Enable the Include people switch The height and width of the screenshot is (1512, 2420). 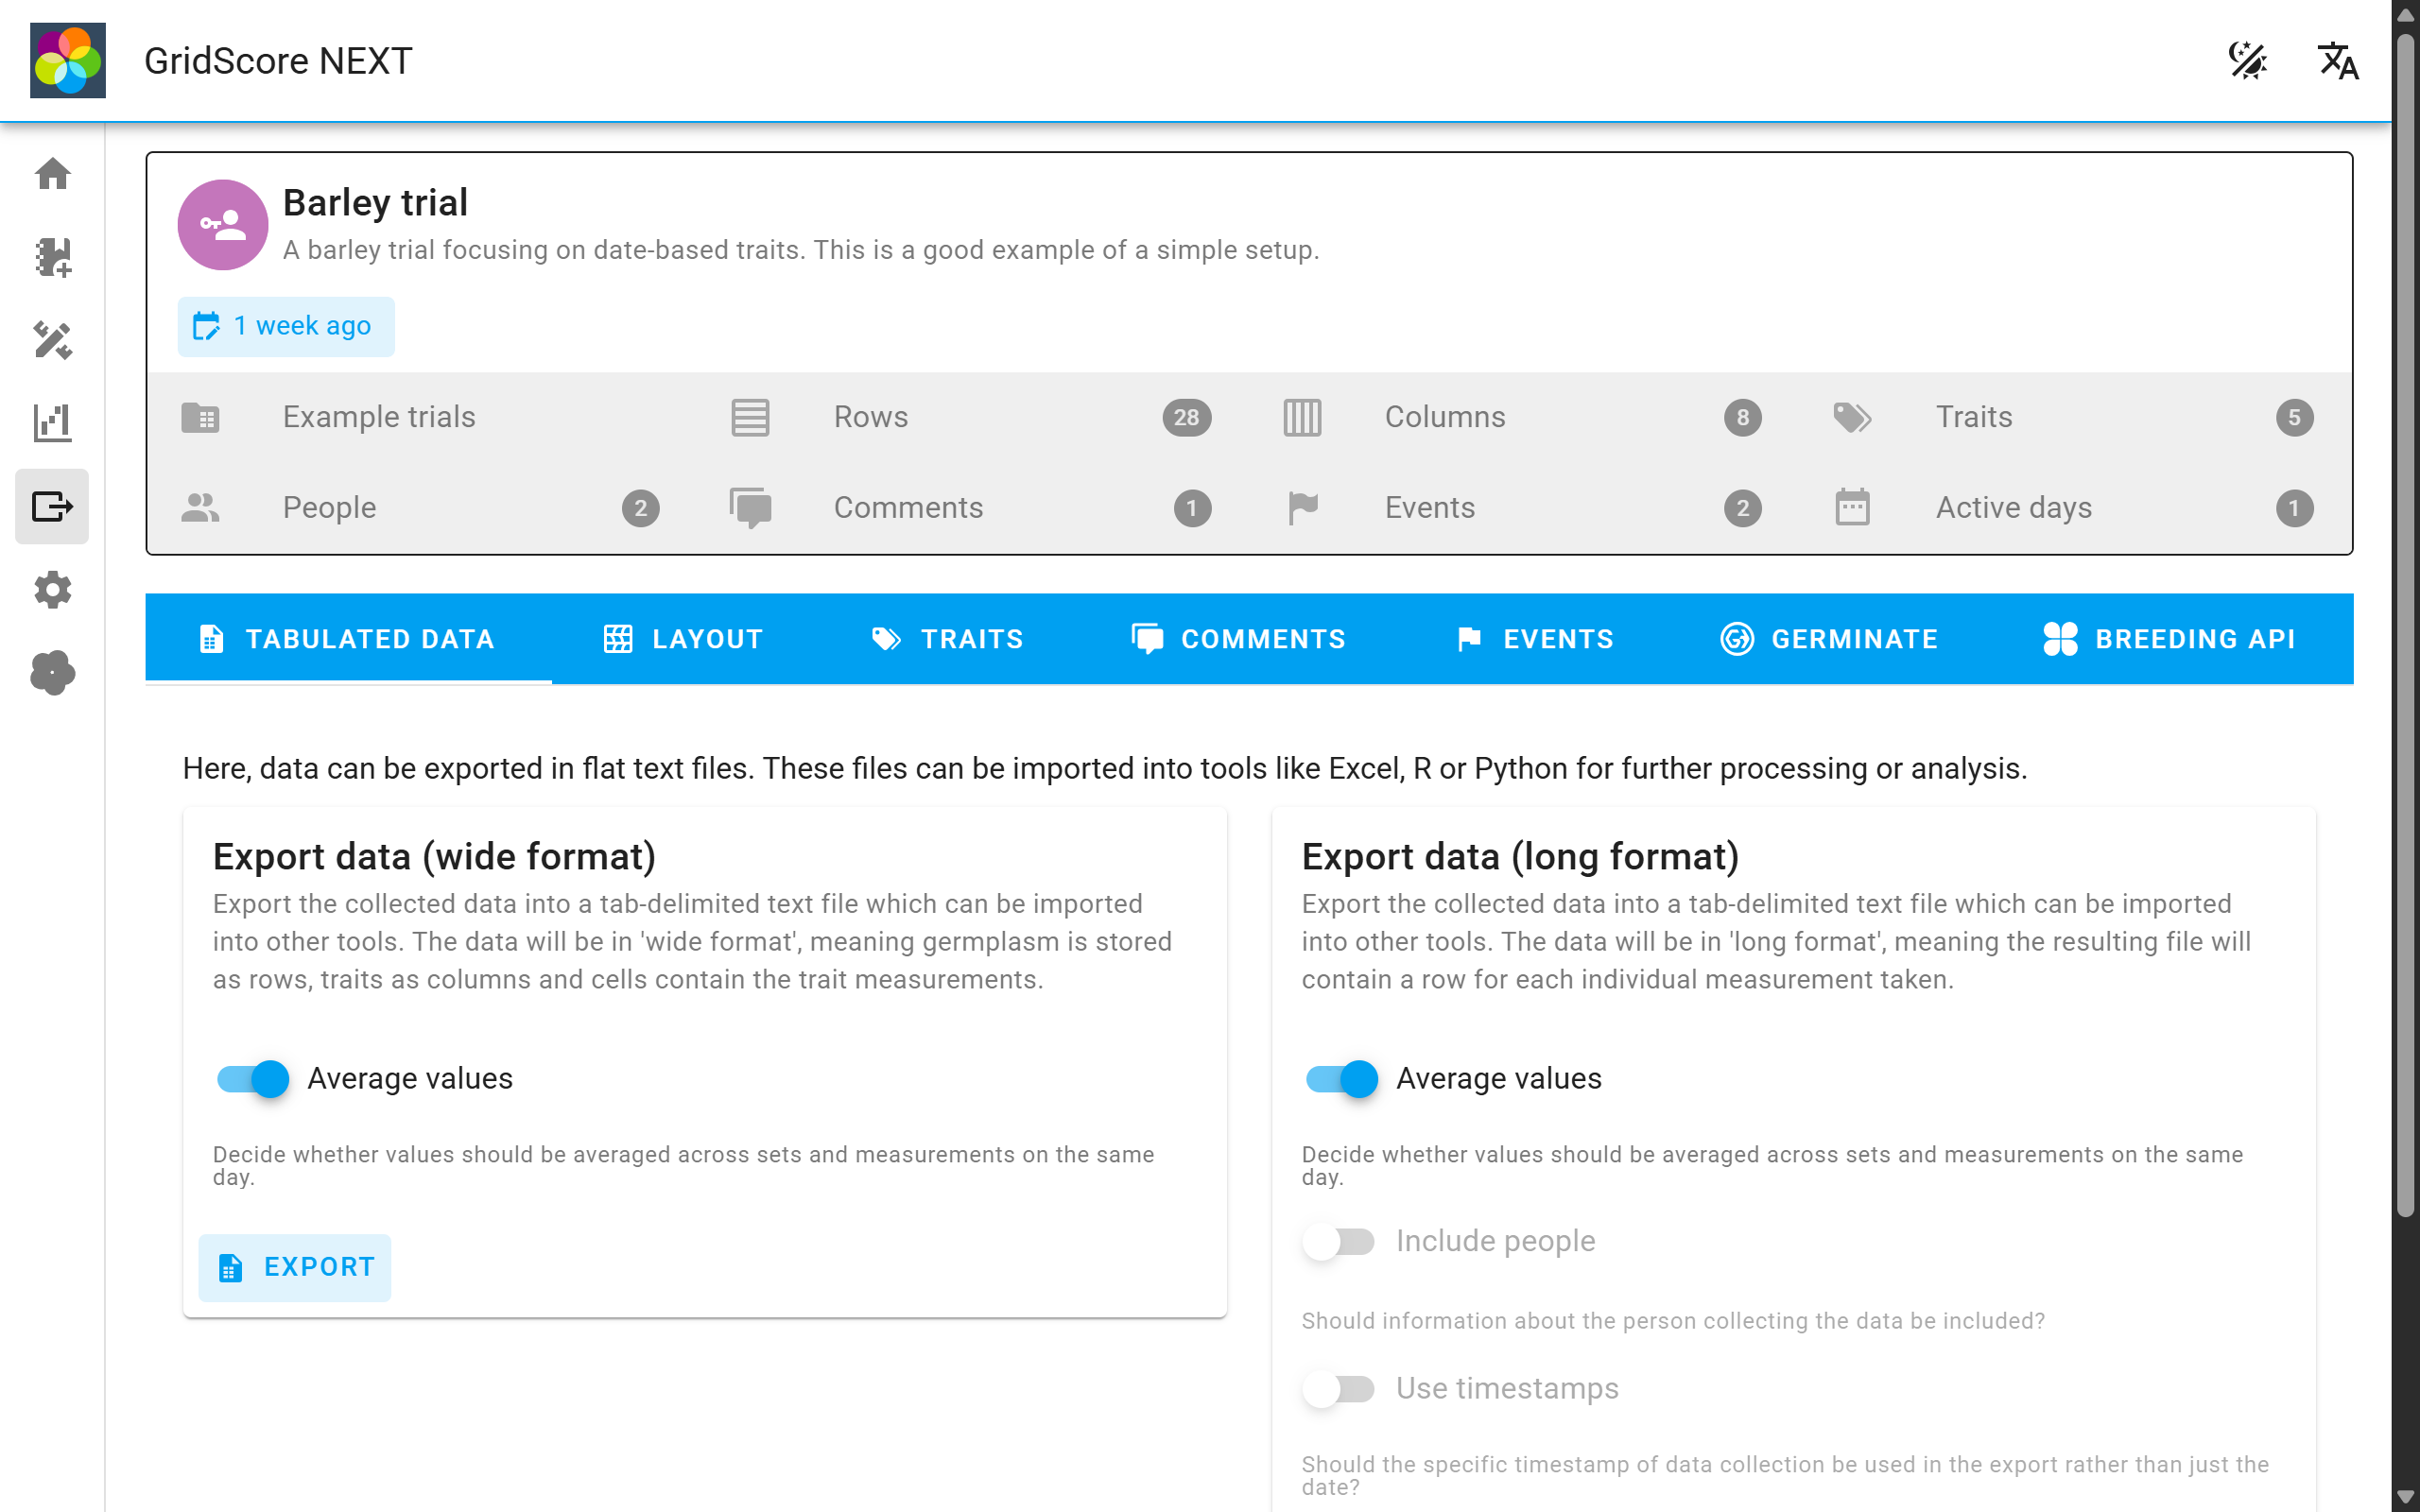click(1339, 1241)
